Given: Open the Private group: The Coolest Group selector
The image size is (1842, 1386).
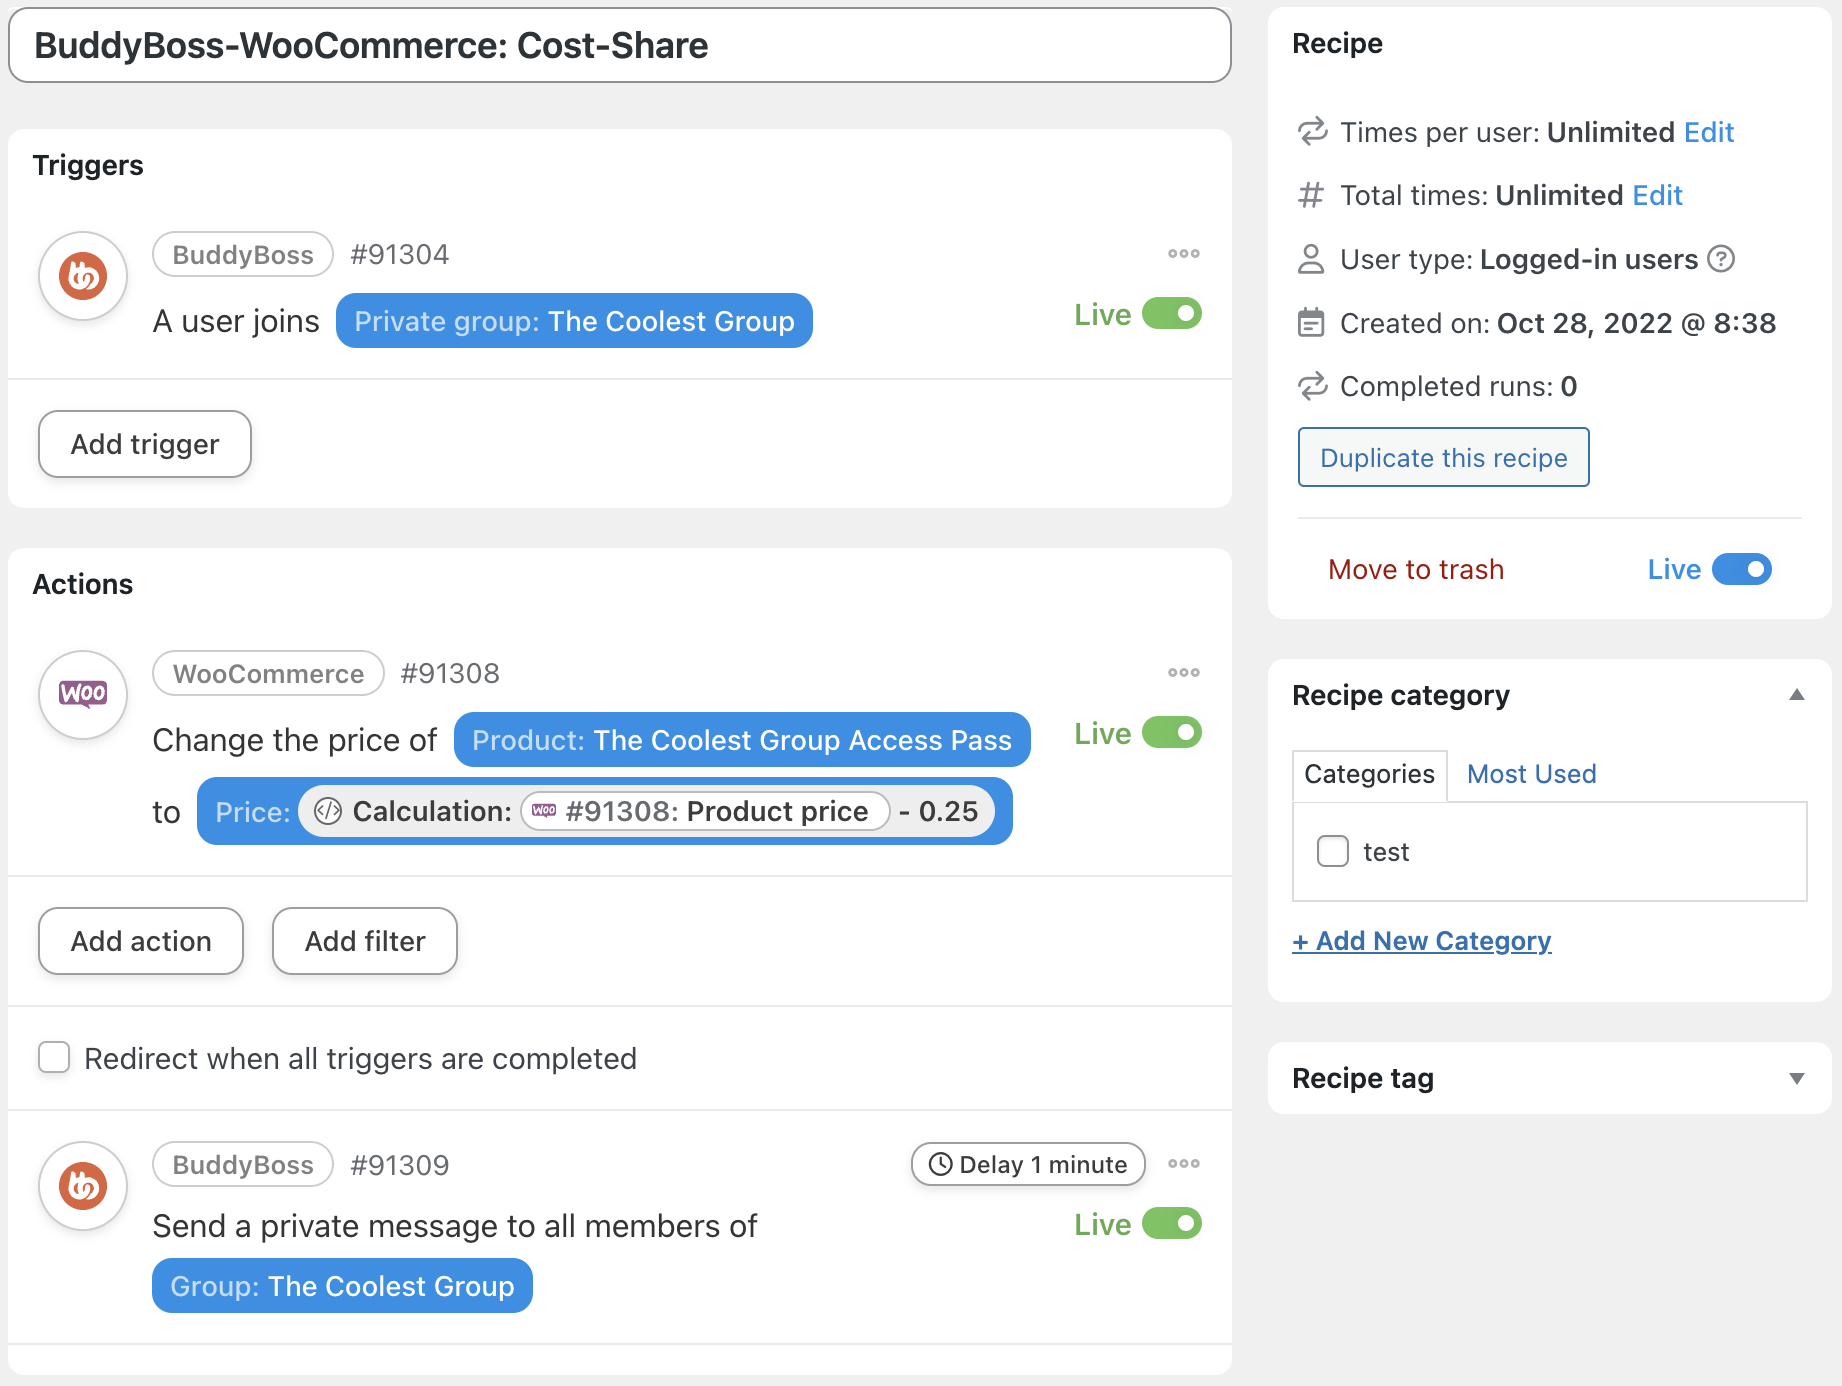Looking at the screenshot, I should pyautogui.click(x=574, y=321).
